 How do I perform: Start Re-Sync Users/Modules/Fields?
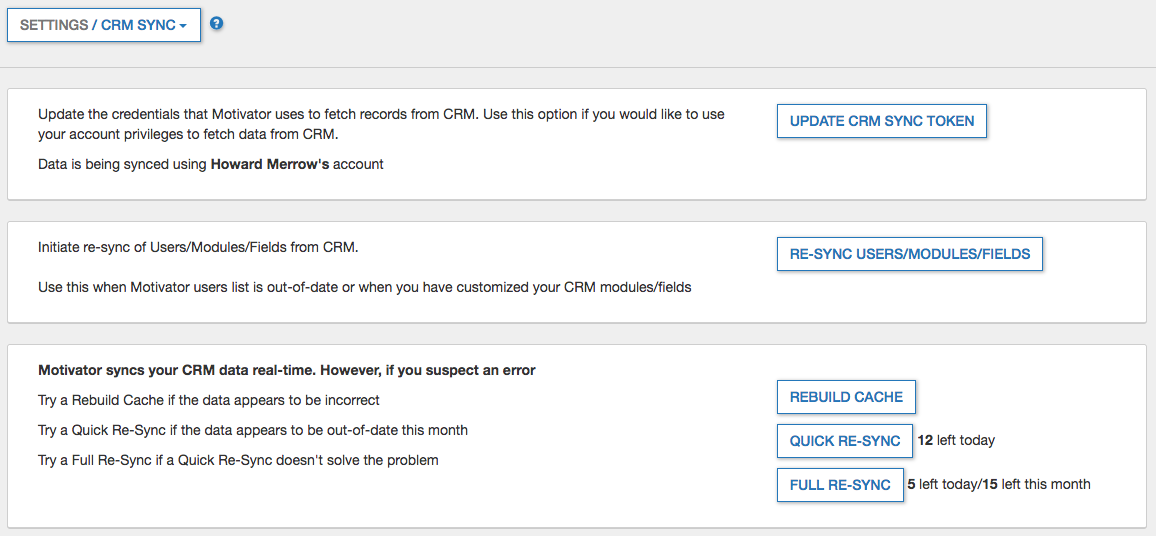click(x=909, y=254)
